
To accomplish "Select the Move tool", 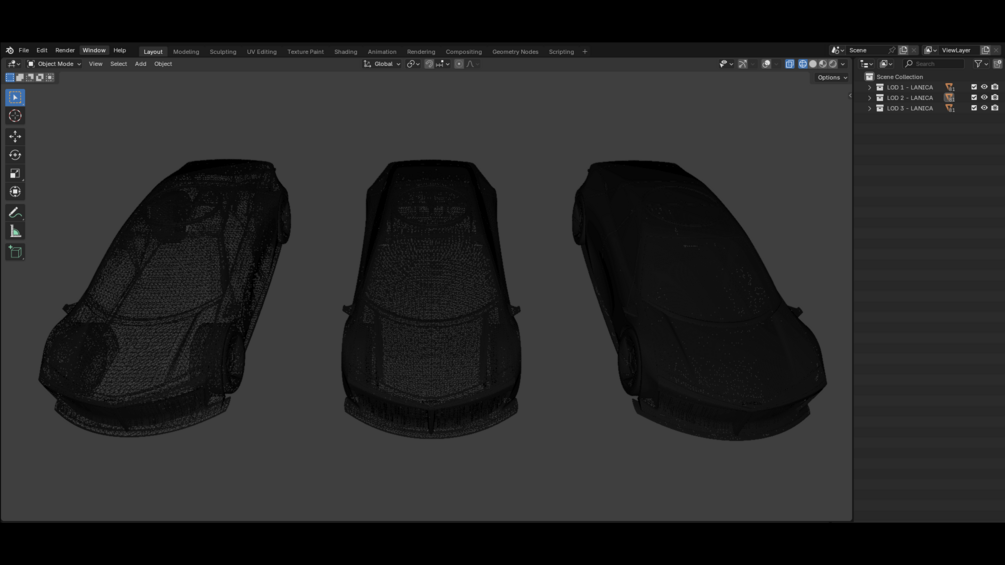I will pos(15,136).
